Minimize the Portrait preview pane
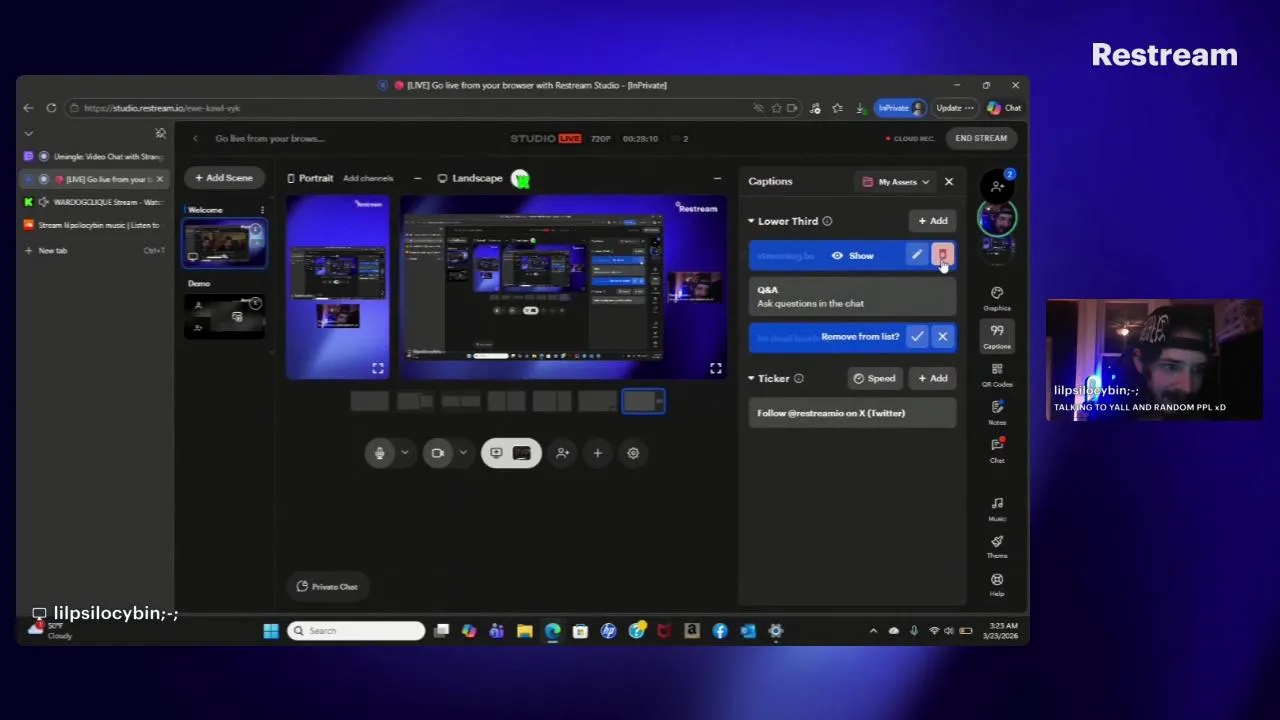Screen dimensions: 1280x720 point(417,178)
